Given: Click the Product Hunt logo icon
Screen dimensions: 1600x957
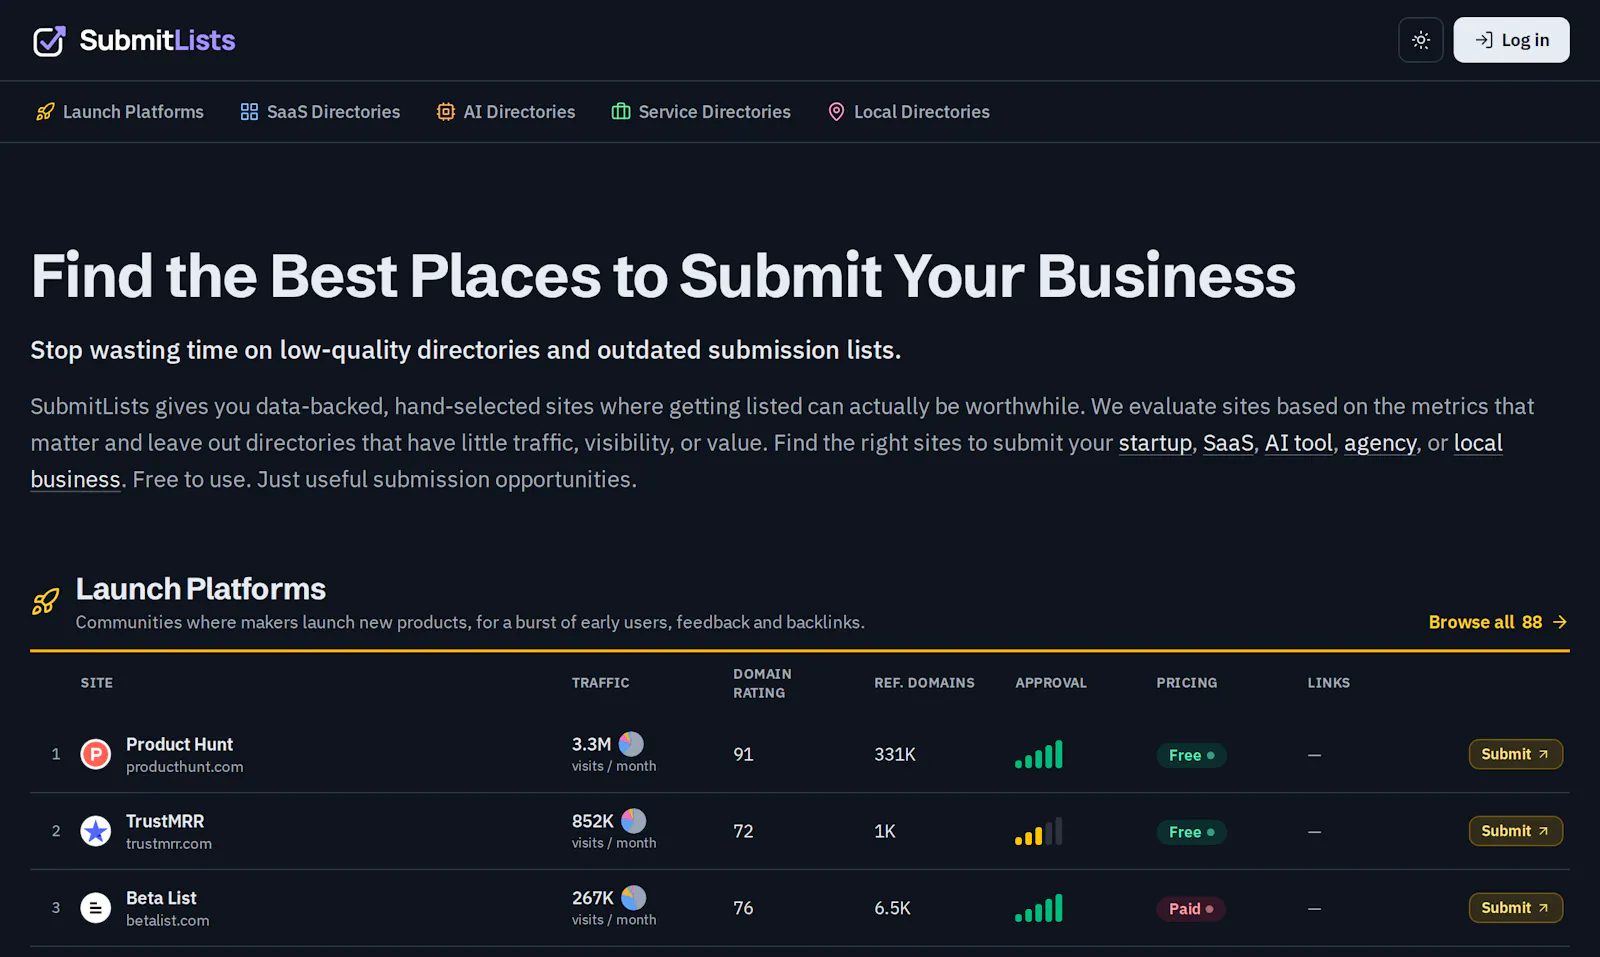Looking at the screenshot, I should 96,754.
